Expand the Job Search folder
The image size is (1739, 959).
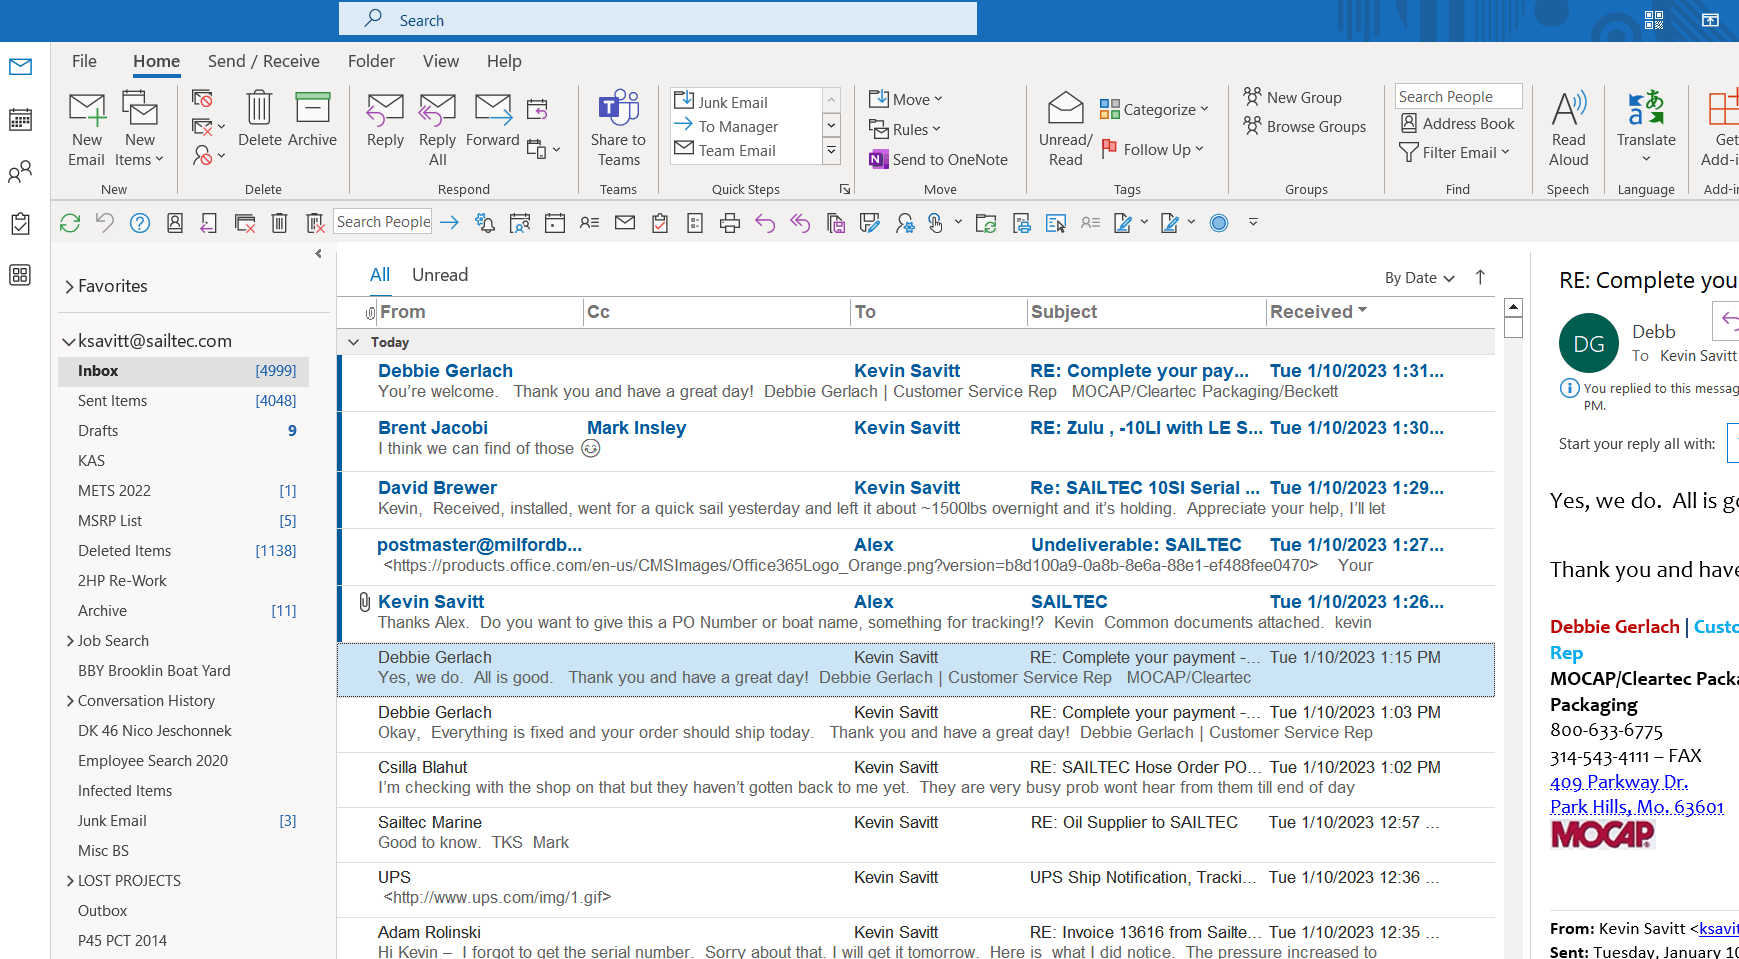click(x=70, y=641)
